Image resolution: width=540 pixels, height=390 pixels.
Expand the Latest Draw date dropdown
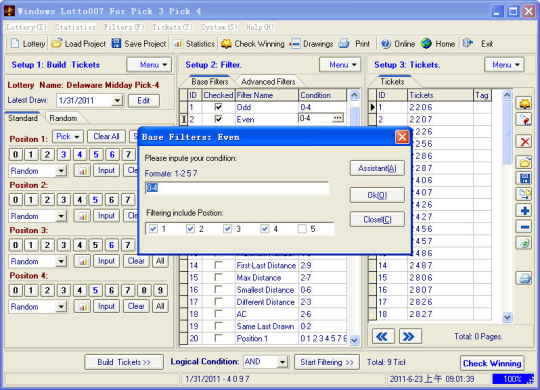pyautogui.click(x=117, y=101)
